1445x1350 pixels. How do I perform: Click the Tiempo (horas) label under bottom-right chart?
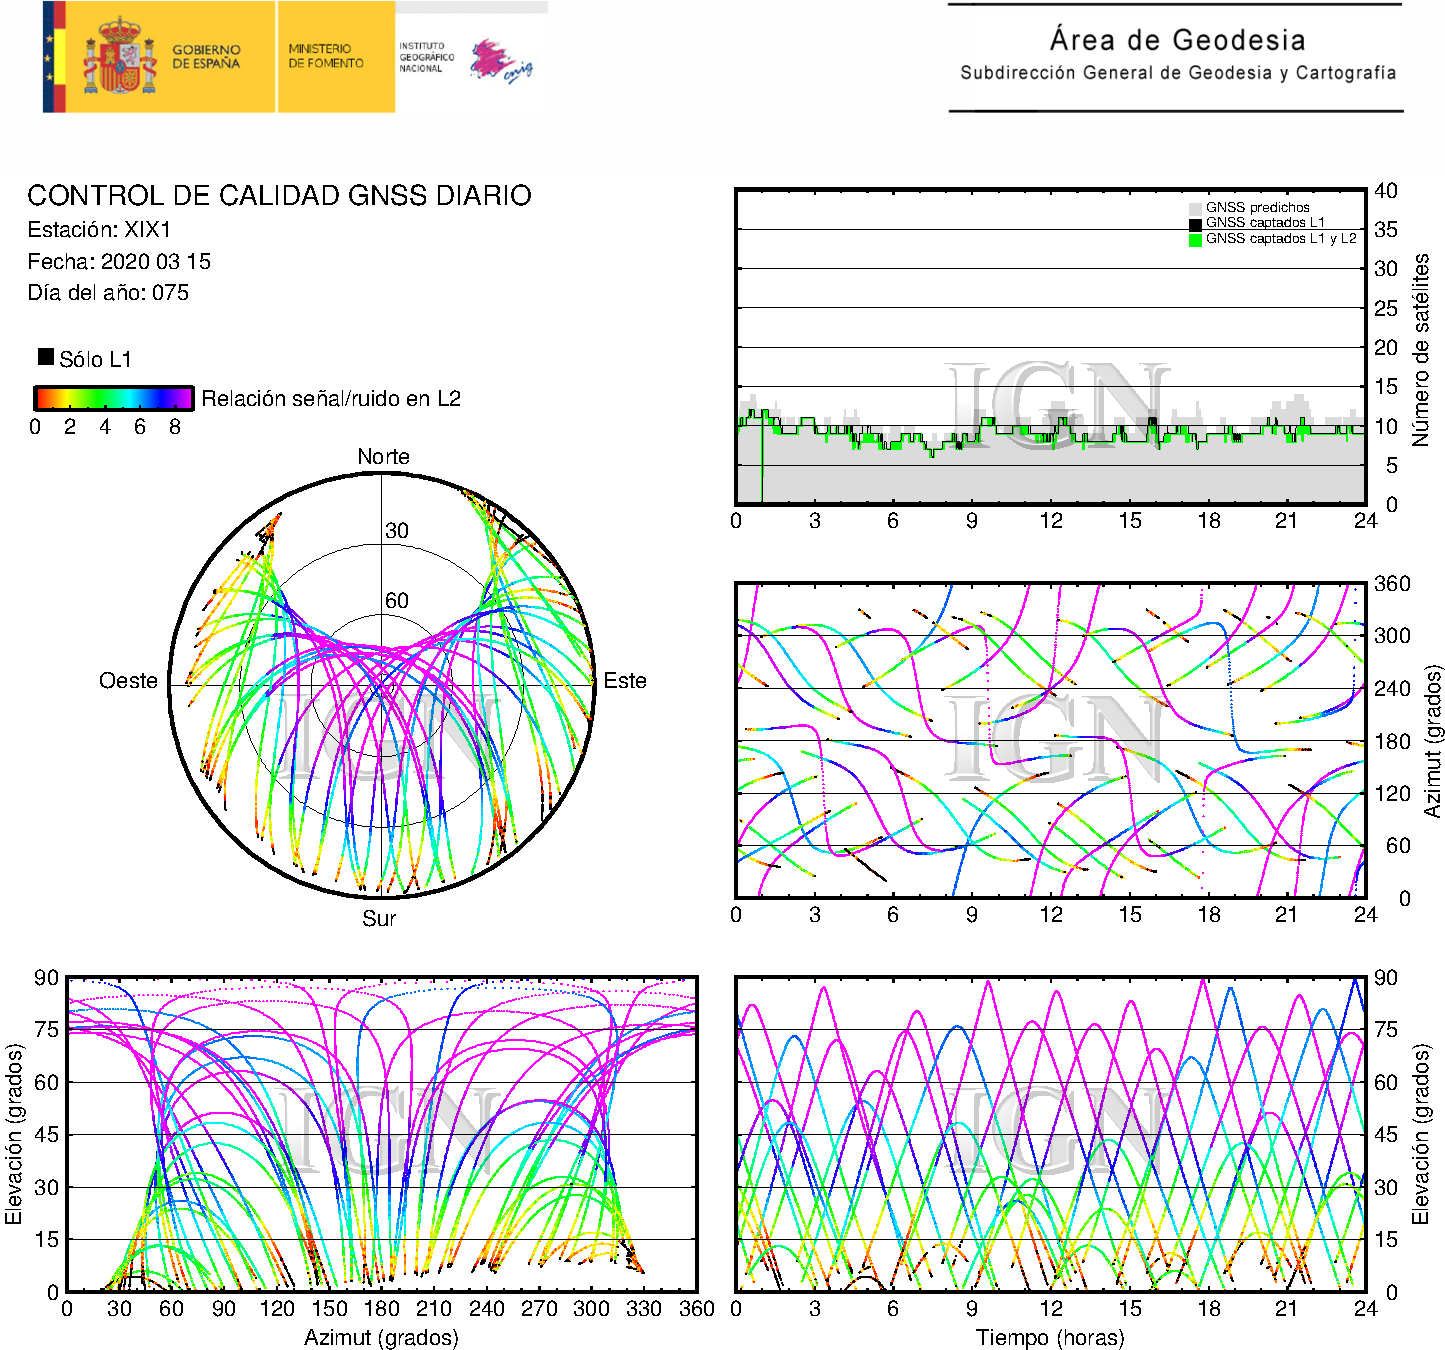(x=1050, y=1337)
